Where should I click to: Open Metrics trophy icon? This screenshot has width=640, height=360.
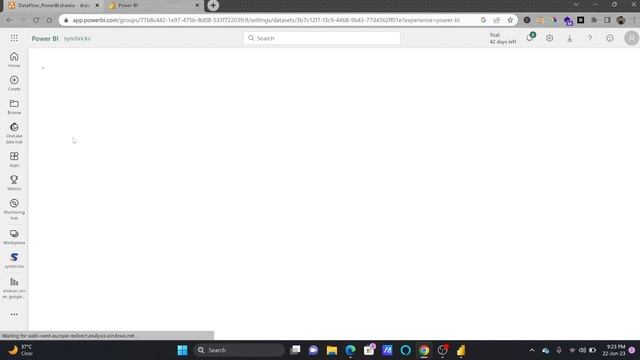click(14, 182)
